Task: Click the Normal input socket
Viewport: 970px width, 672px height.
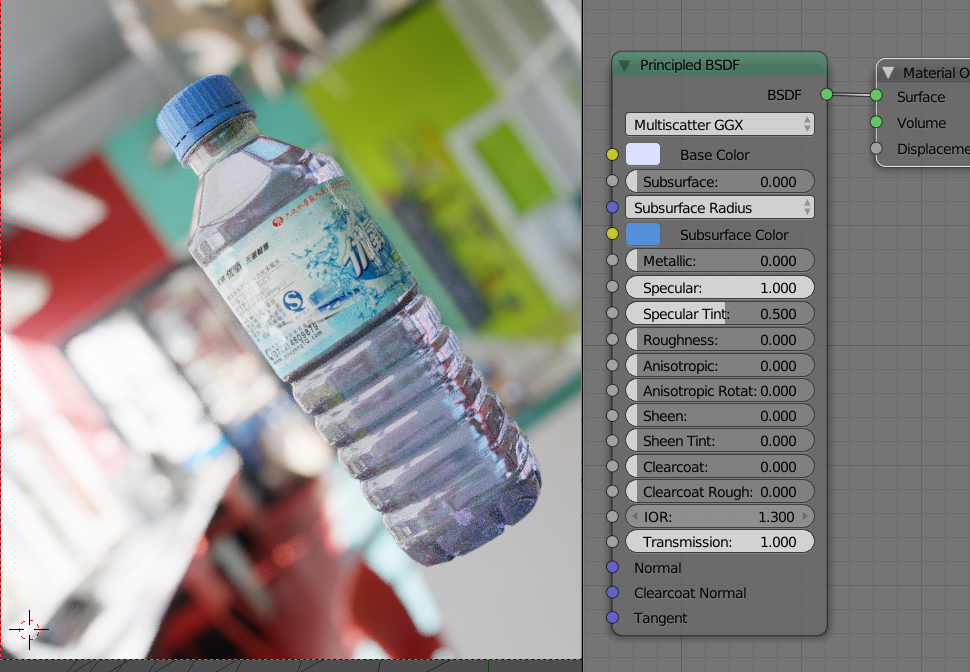Action: (612, 567)
